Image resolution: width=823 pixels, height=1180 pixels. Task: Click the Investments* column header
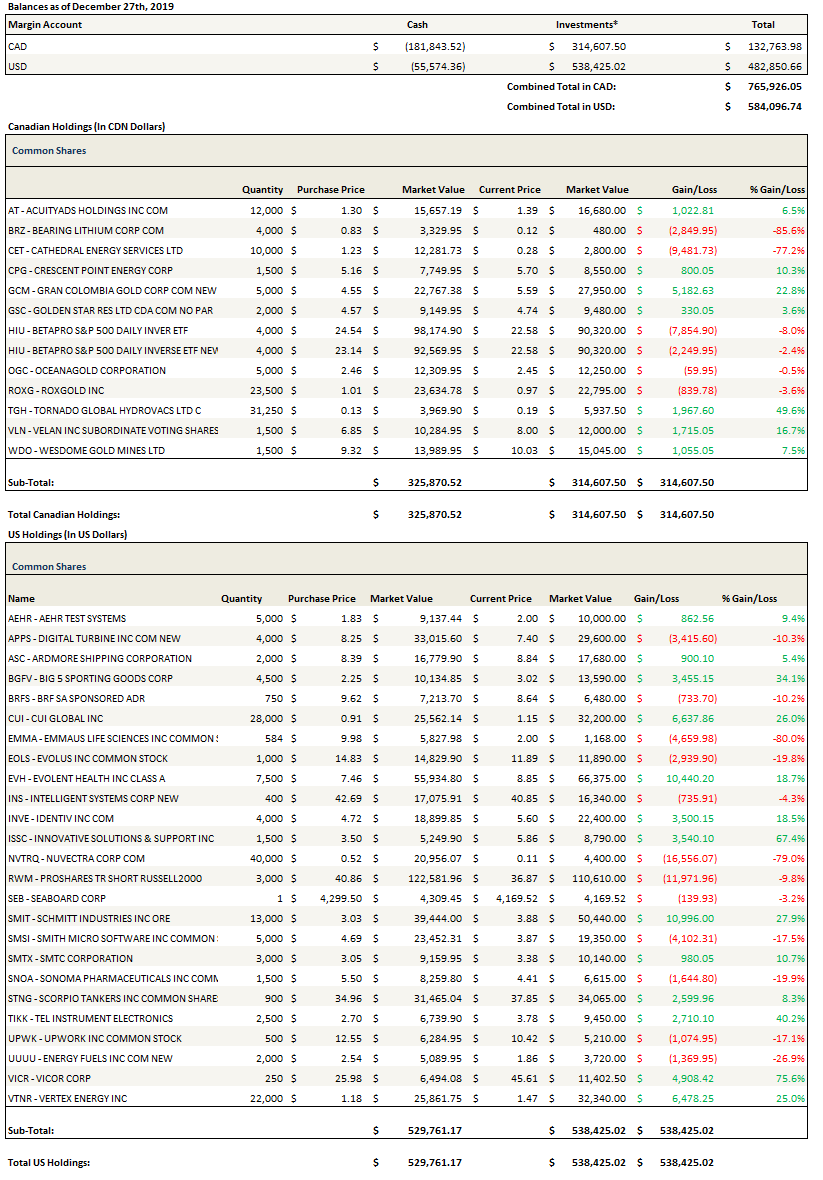(x=586, y=24)
